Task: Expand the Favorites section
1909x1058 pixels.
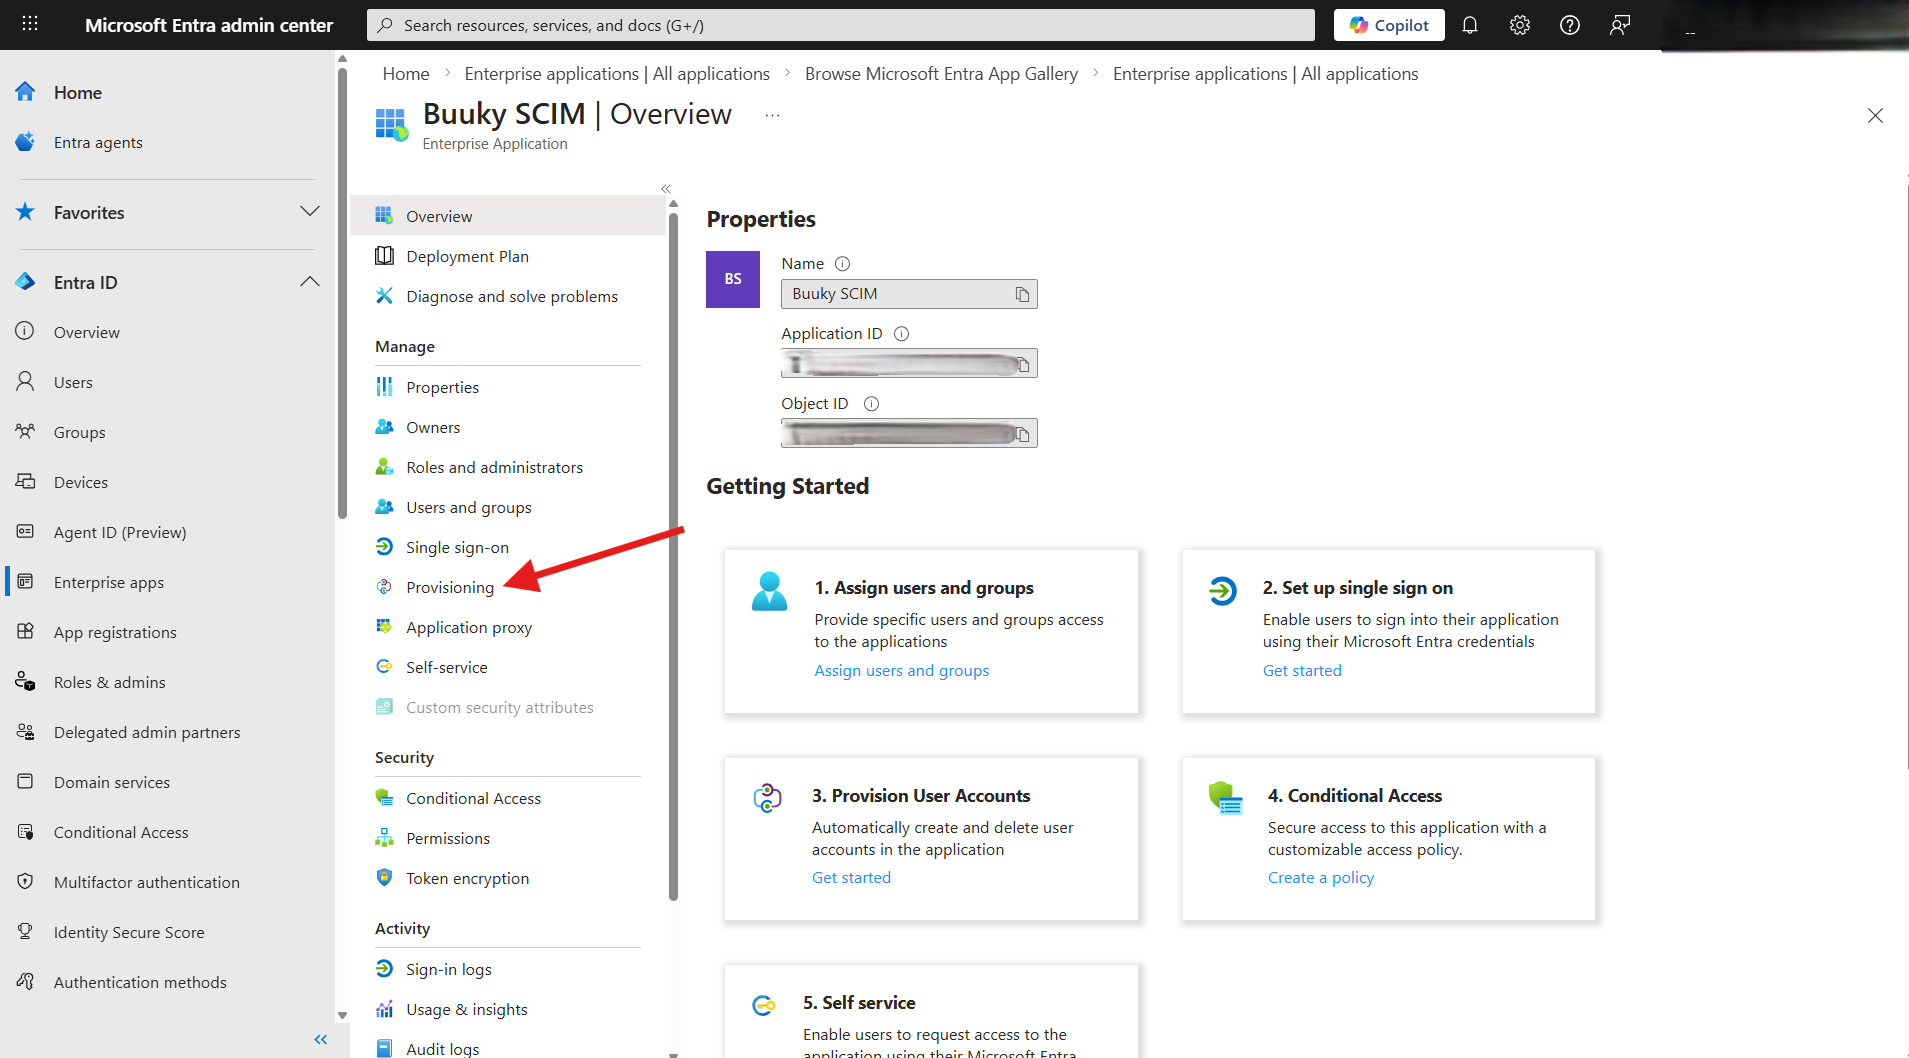Action: tap(309, 212)
